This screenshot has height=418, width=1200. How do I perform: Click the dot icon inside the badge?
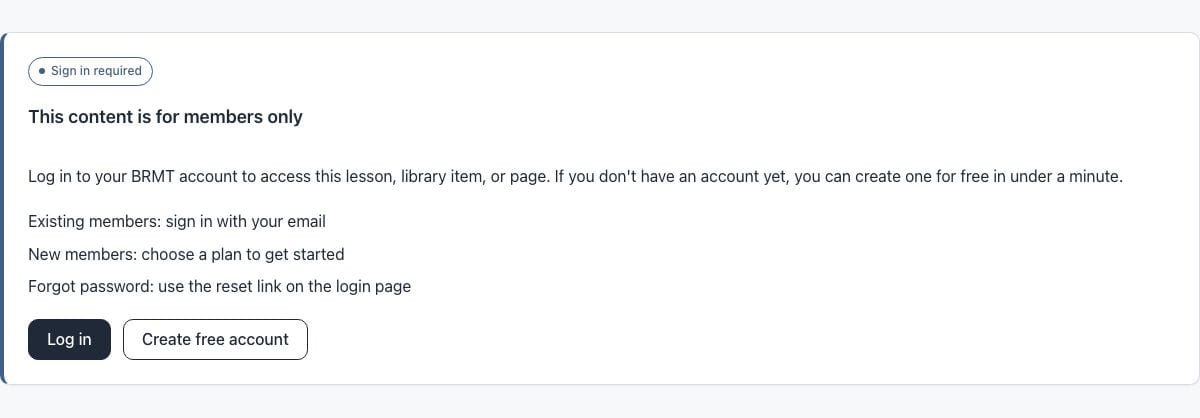(42, 71)
